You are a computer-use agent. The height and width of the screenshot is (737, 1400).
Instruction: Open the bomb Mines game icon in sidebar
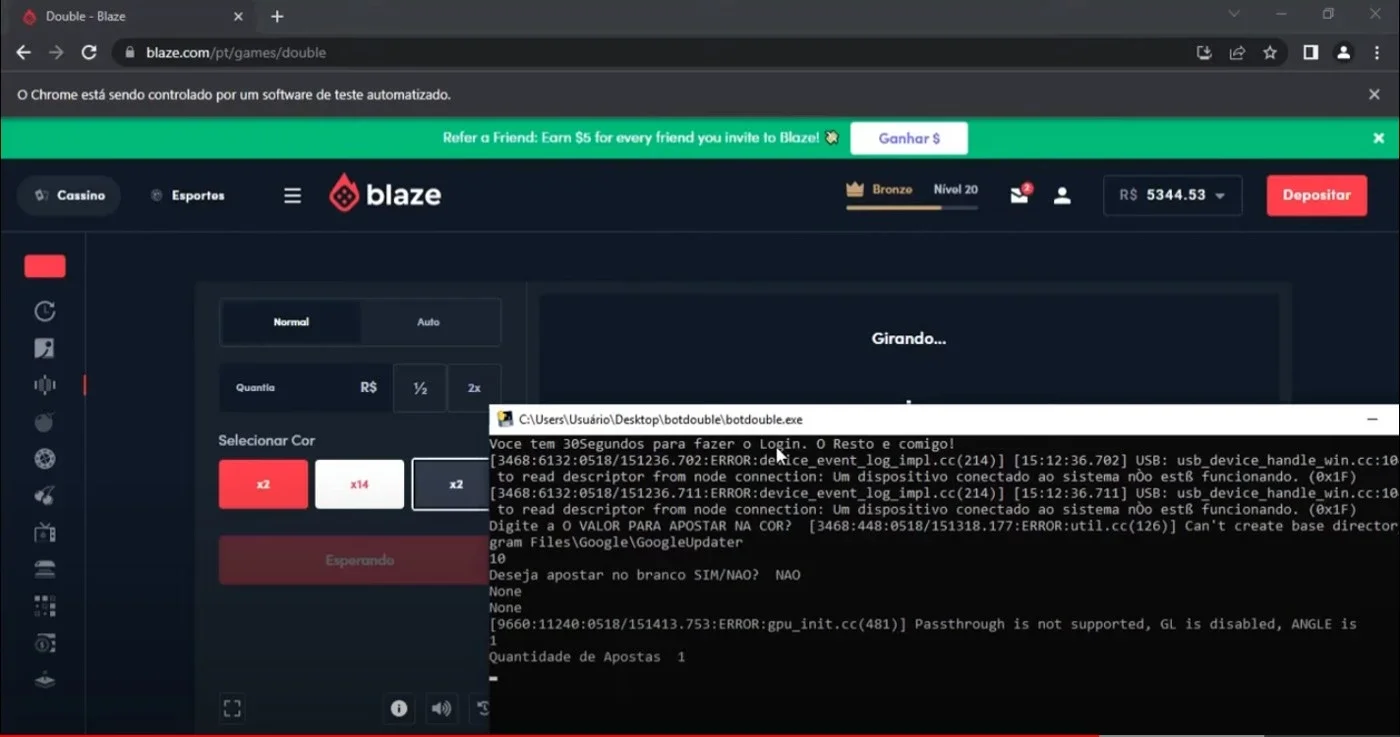click(44, 422)
